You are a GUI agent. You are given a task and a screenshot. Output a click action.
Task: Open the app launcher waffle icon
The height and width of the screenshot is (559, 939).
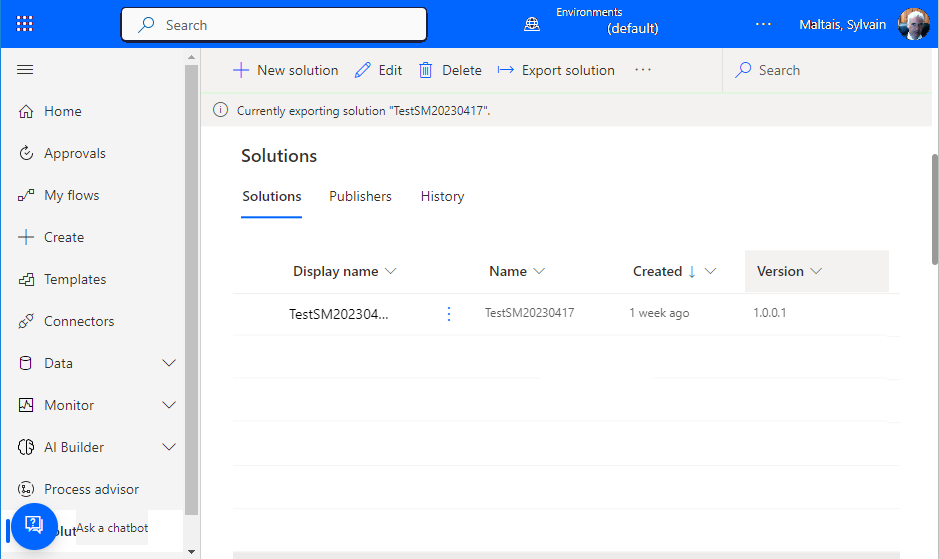tap(25, 24)
